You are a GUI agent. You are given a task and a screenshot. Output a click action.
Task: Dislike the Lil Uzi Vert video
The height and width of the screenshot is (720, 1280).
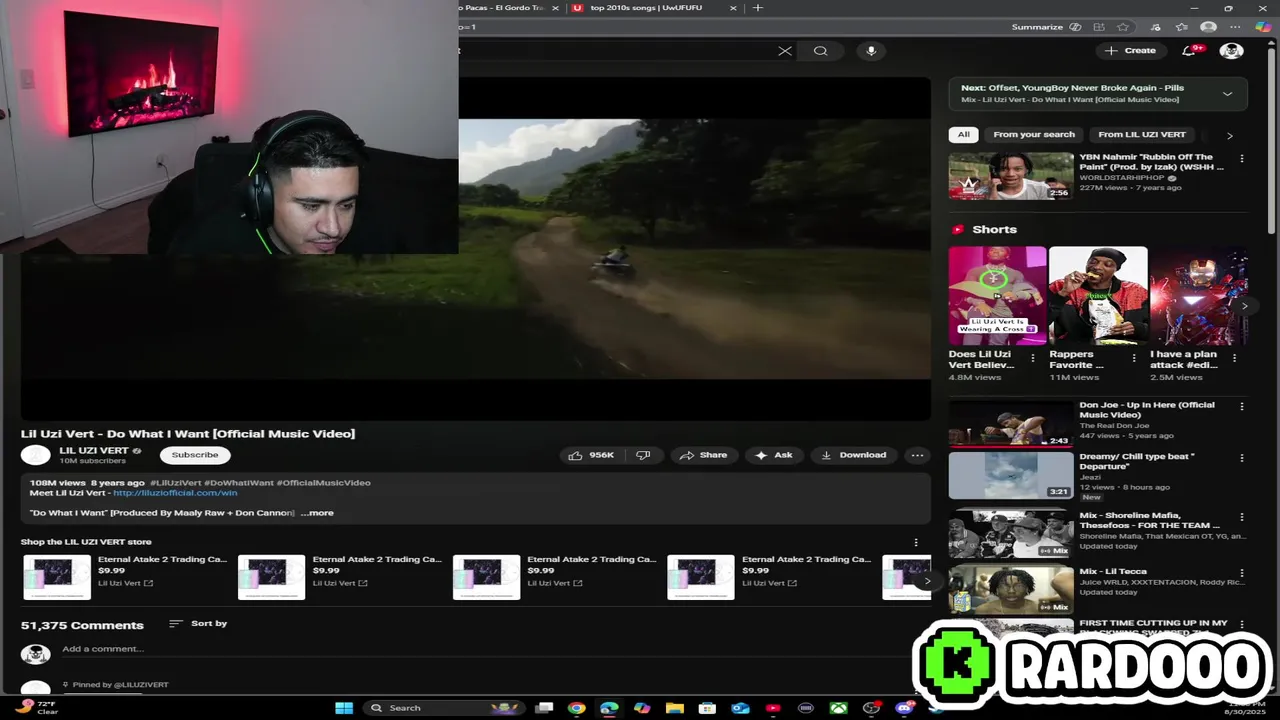click(x=643, y=455)
